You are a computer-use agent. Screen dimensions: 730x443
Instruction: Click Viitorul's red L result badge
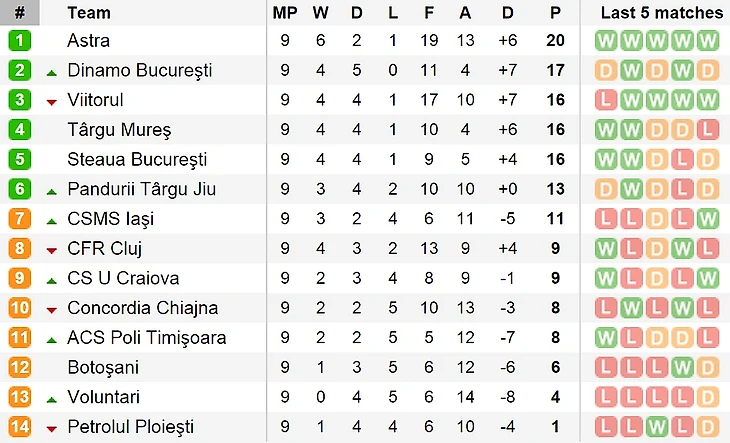(606, 100)
